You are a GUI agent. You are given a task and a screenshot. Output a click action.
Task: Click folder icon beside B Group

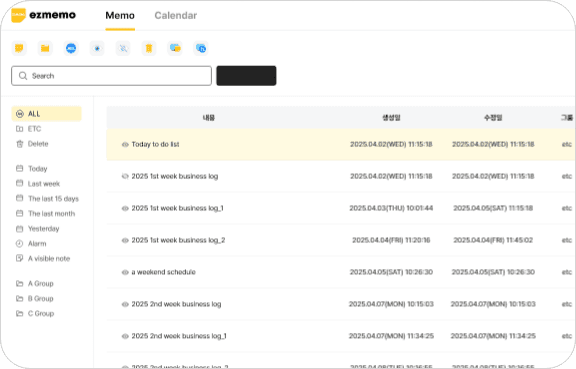(x=19, y=298)
